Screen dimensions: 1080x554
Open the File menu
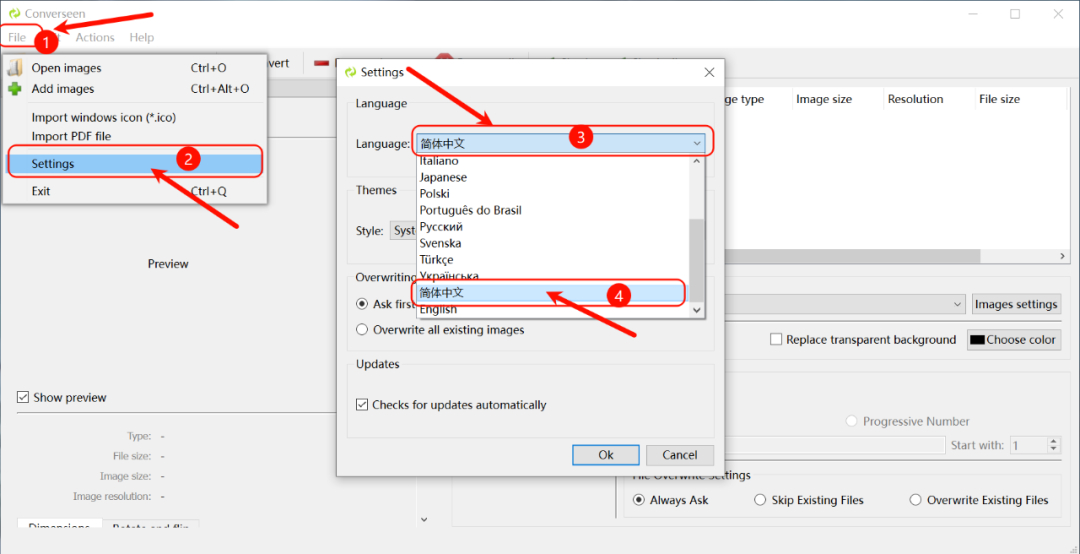tap(17, 37)
